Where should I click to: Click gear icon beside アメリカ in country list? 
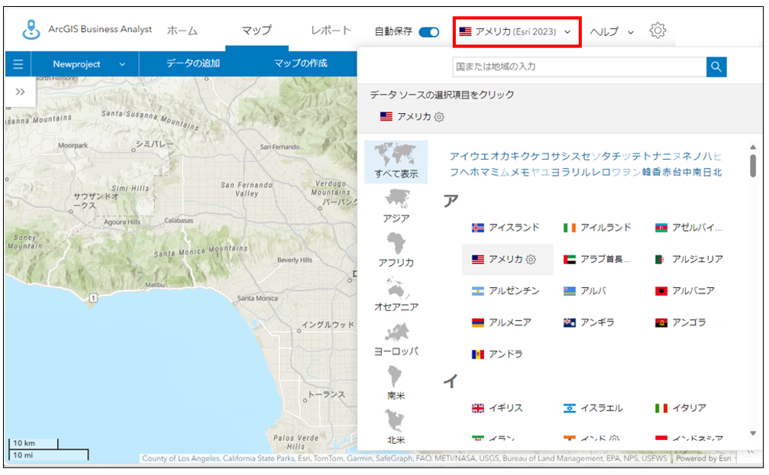click(x=531, y=259)
